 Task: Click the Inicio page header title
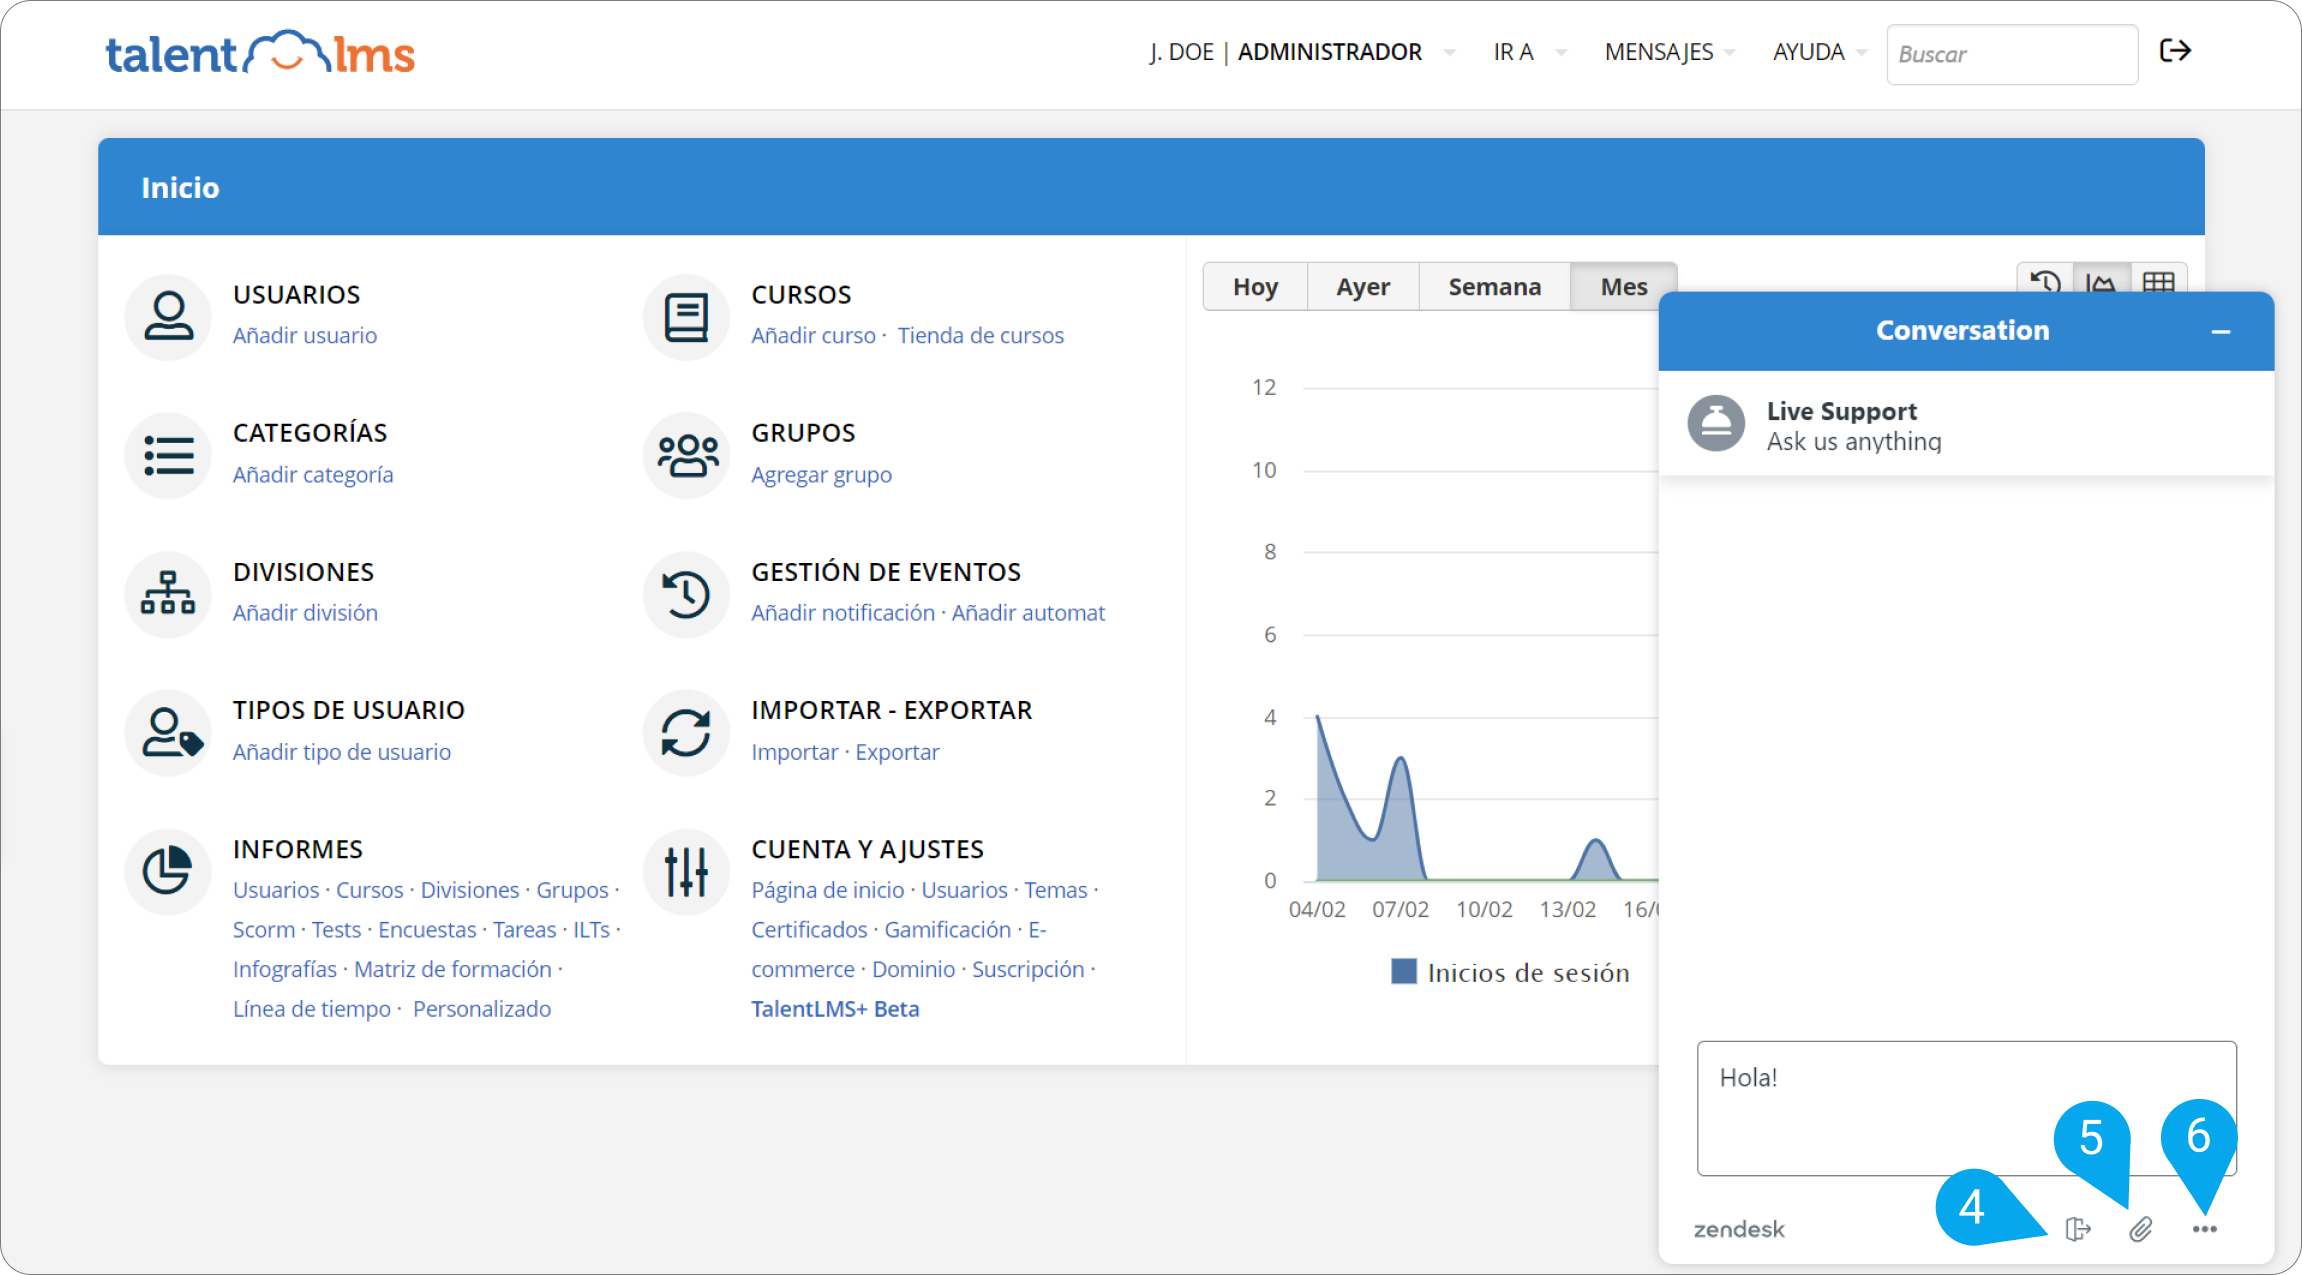point(180,187)
